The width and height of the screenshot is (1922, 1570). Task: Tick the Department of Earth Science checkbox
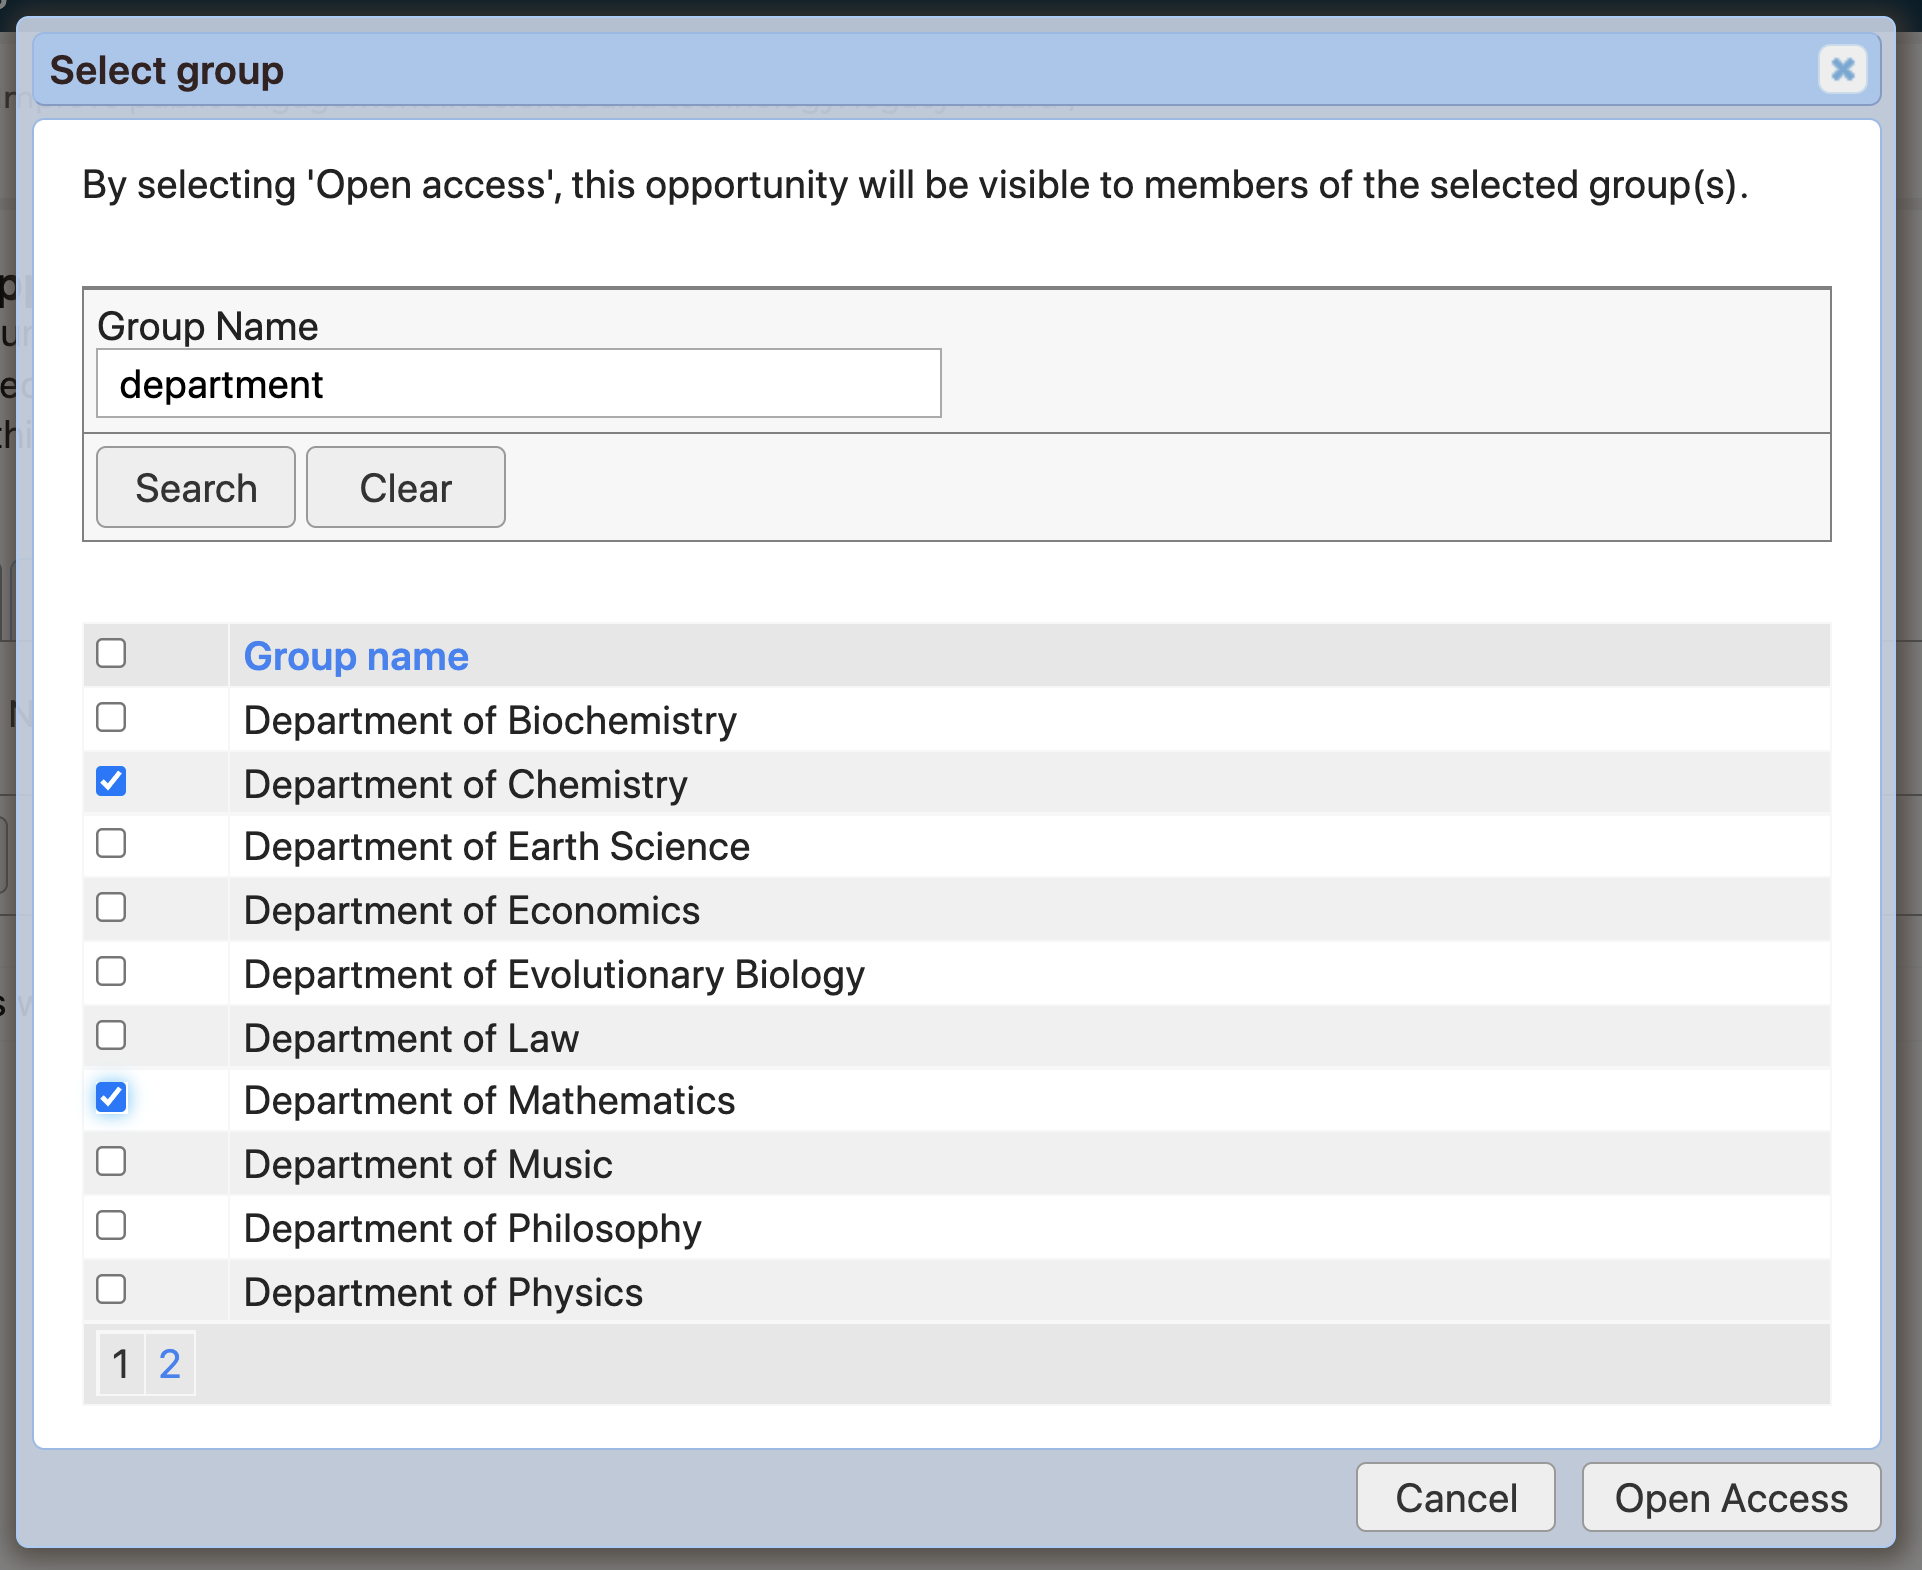(x=111, y=844)
